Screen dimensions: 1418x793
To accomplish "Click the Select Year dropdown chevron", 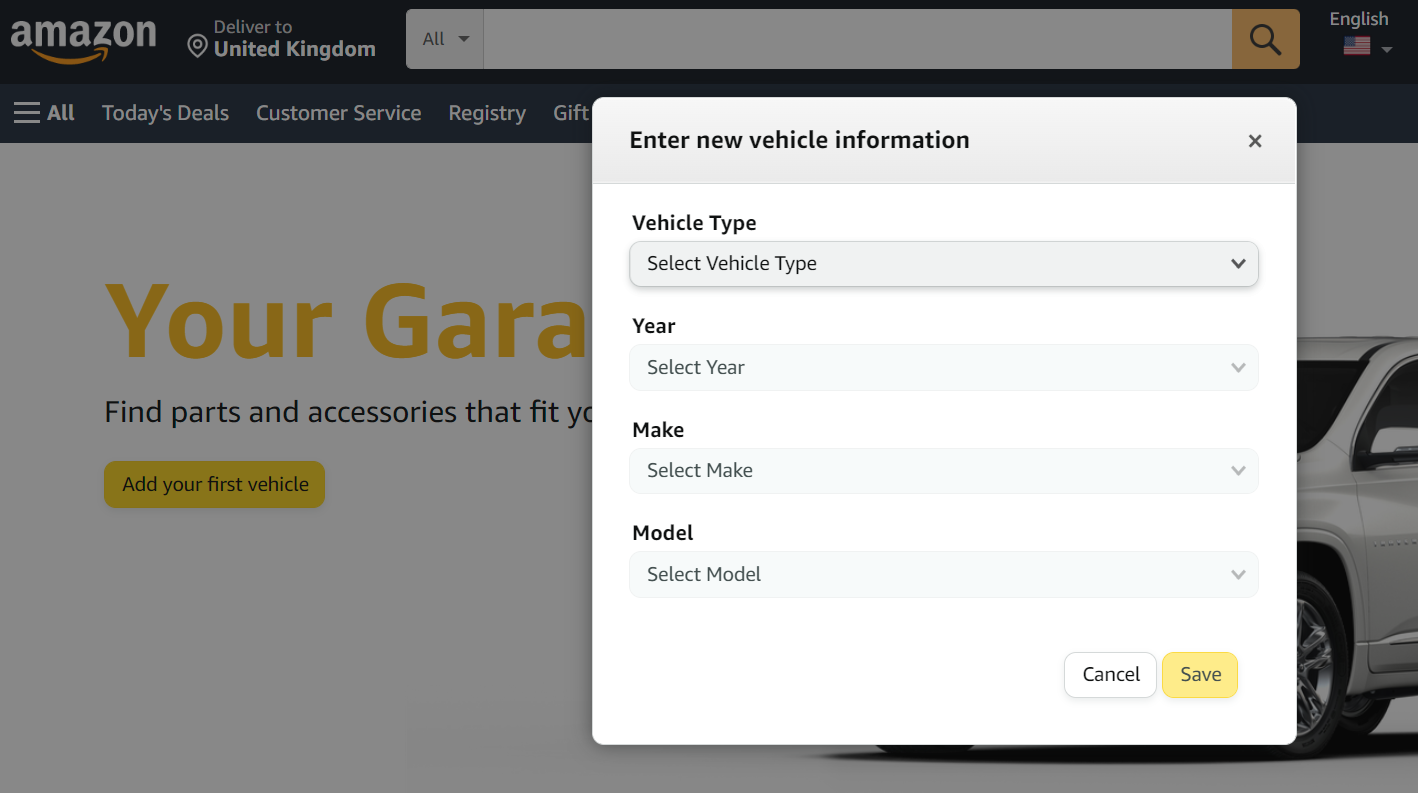I will [x=1238, y=367].
